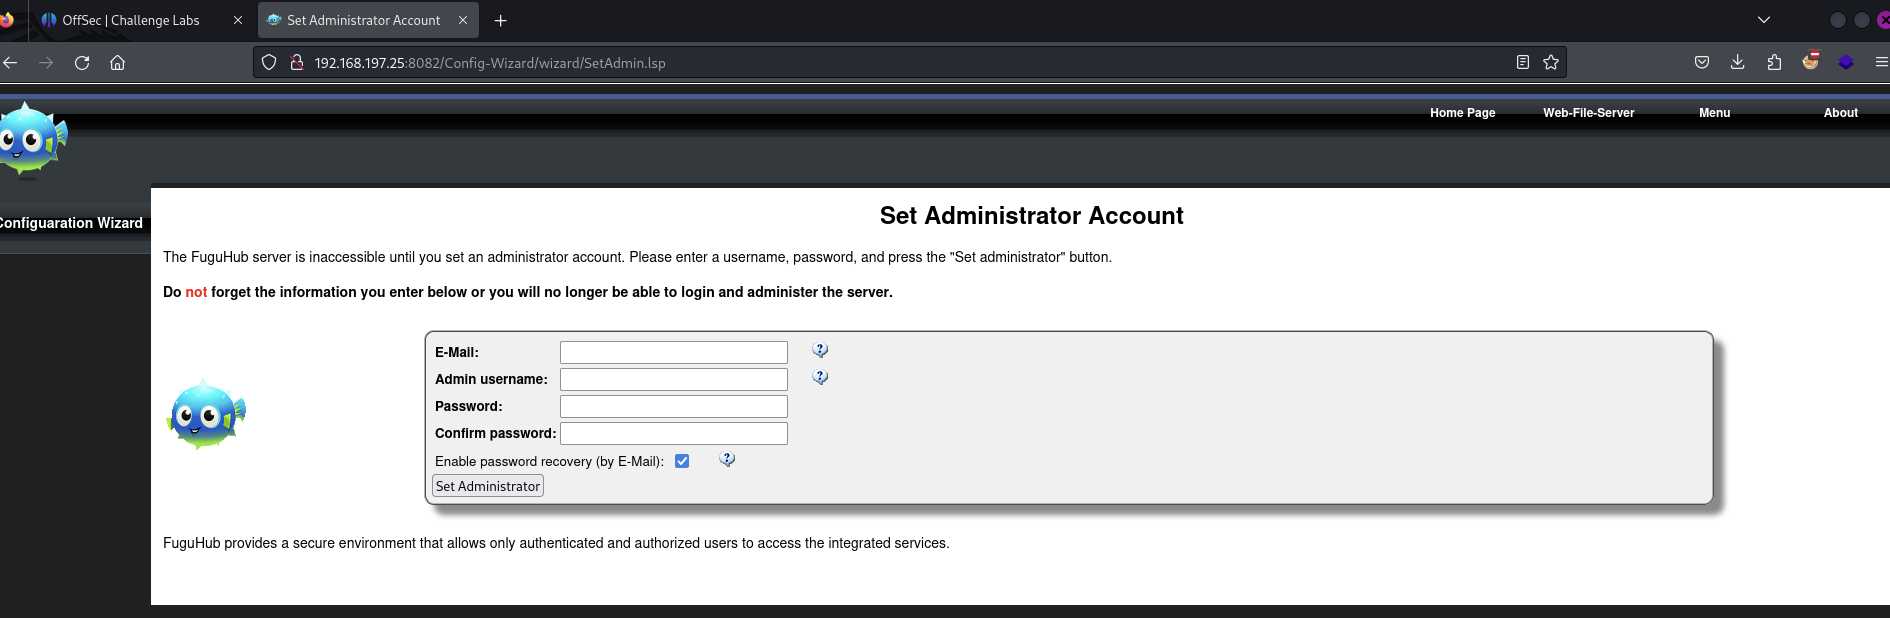Open the Web-File-Server nav item
Image resolution: width=1890 pixels, height=618 pixels.
(x=1588, y=113)
